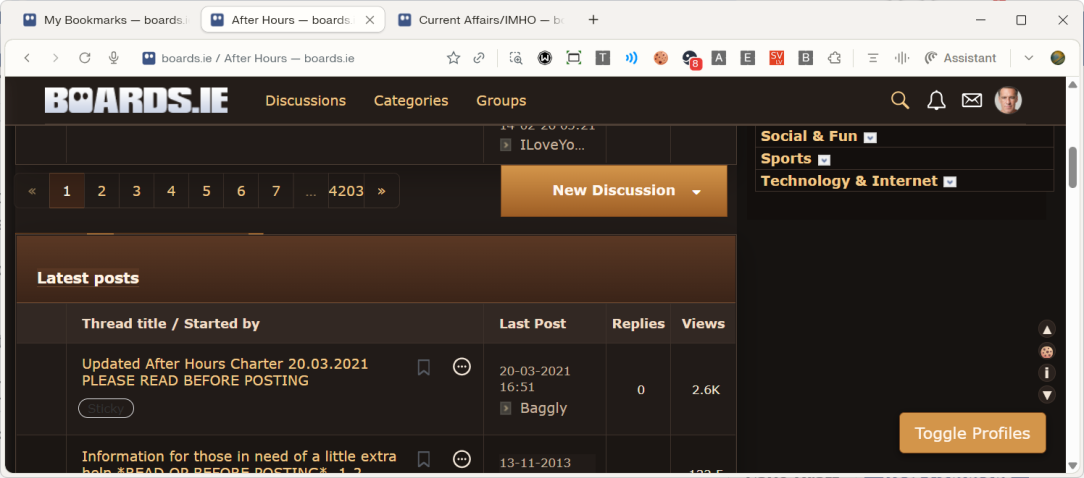Screen dimensions: 1084x478
Task: Activate the microphone voice icon
Action: 114,58
